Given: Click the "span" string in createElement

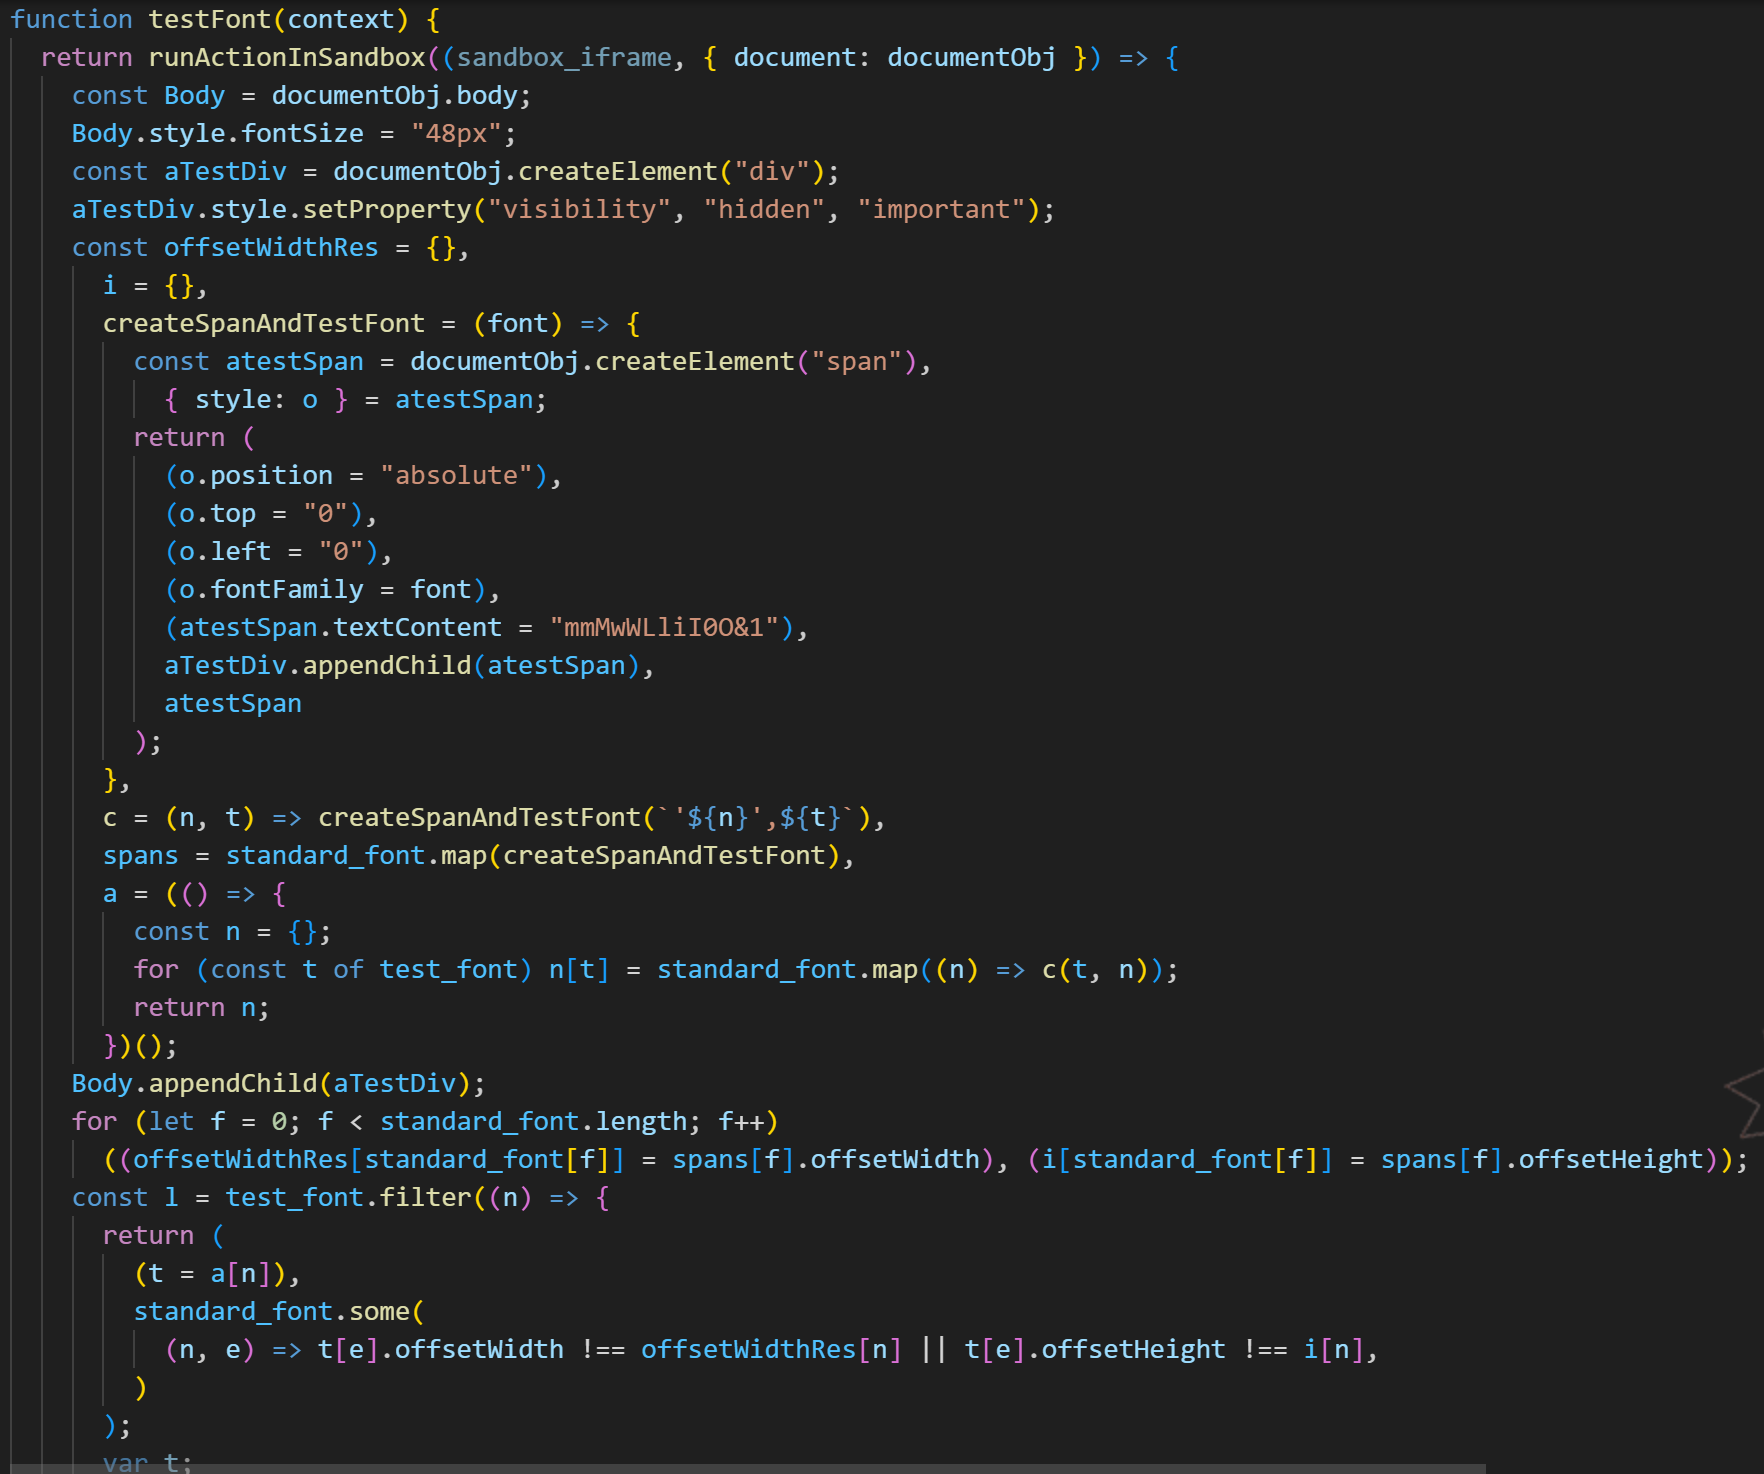Looking at the screenshot, I should tap(857, 361).
